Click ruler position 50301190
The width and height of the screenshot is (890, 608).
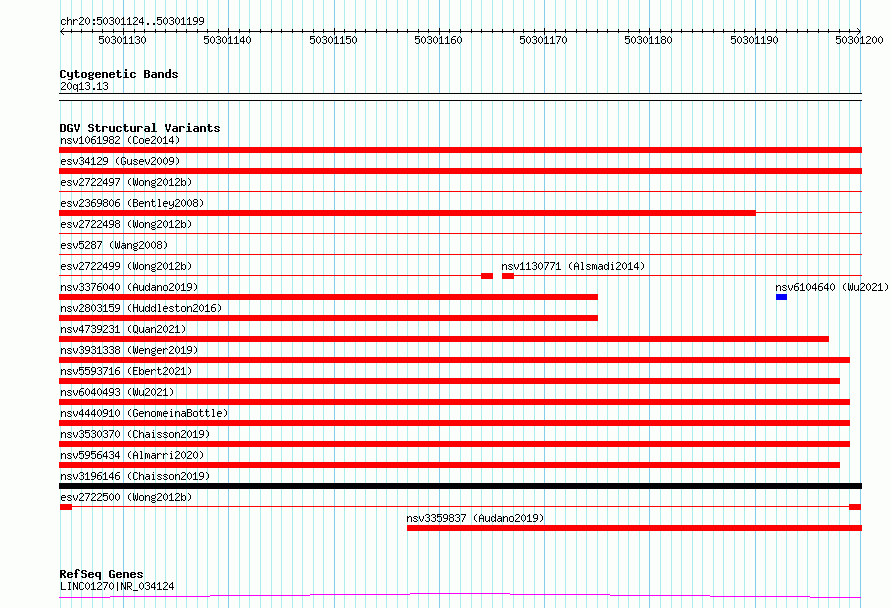(x=754, y=40)
